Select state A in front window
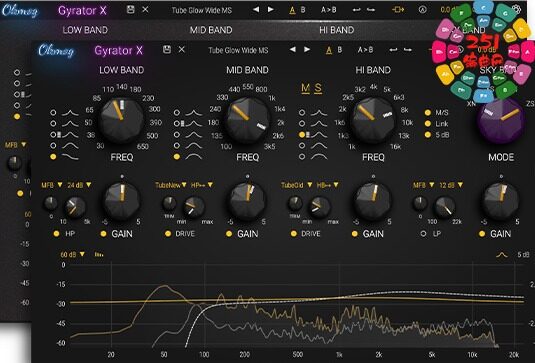Screen dimensions: 535x363 coord(329,50)
